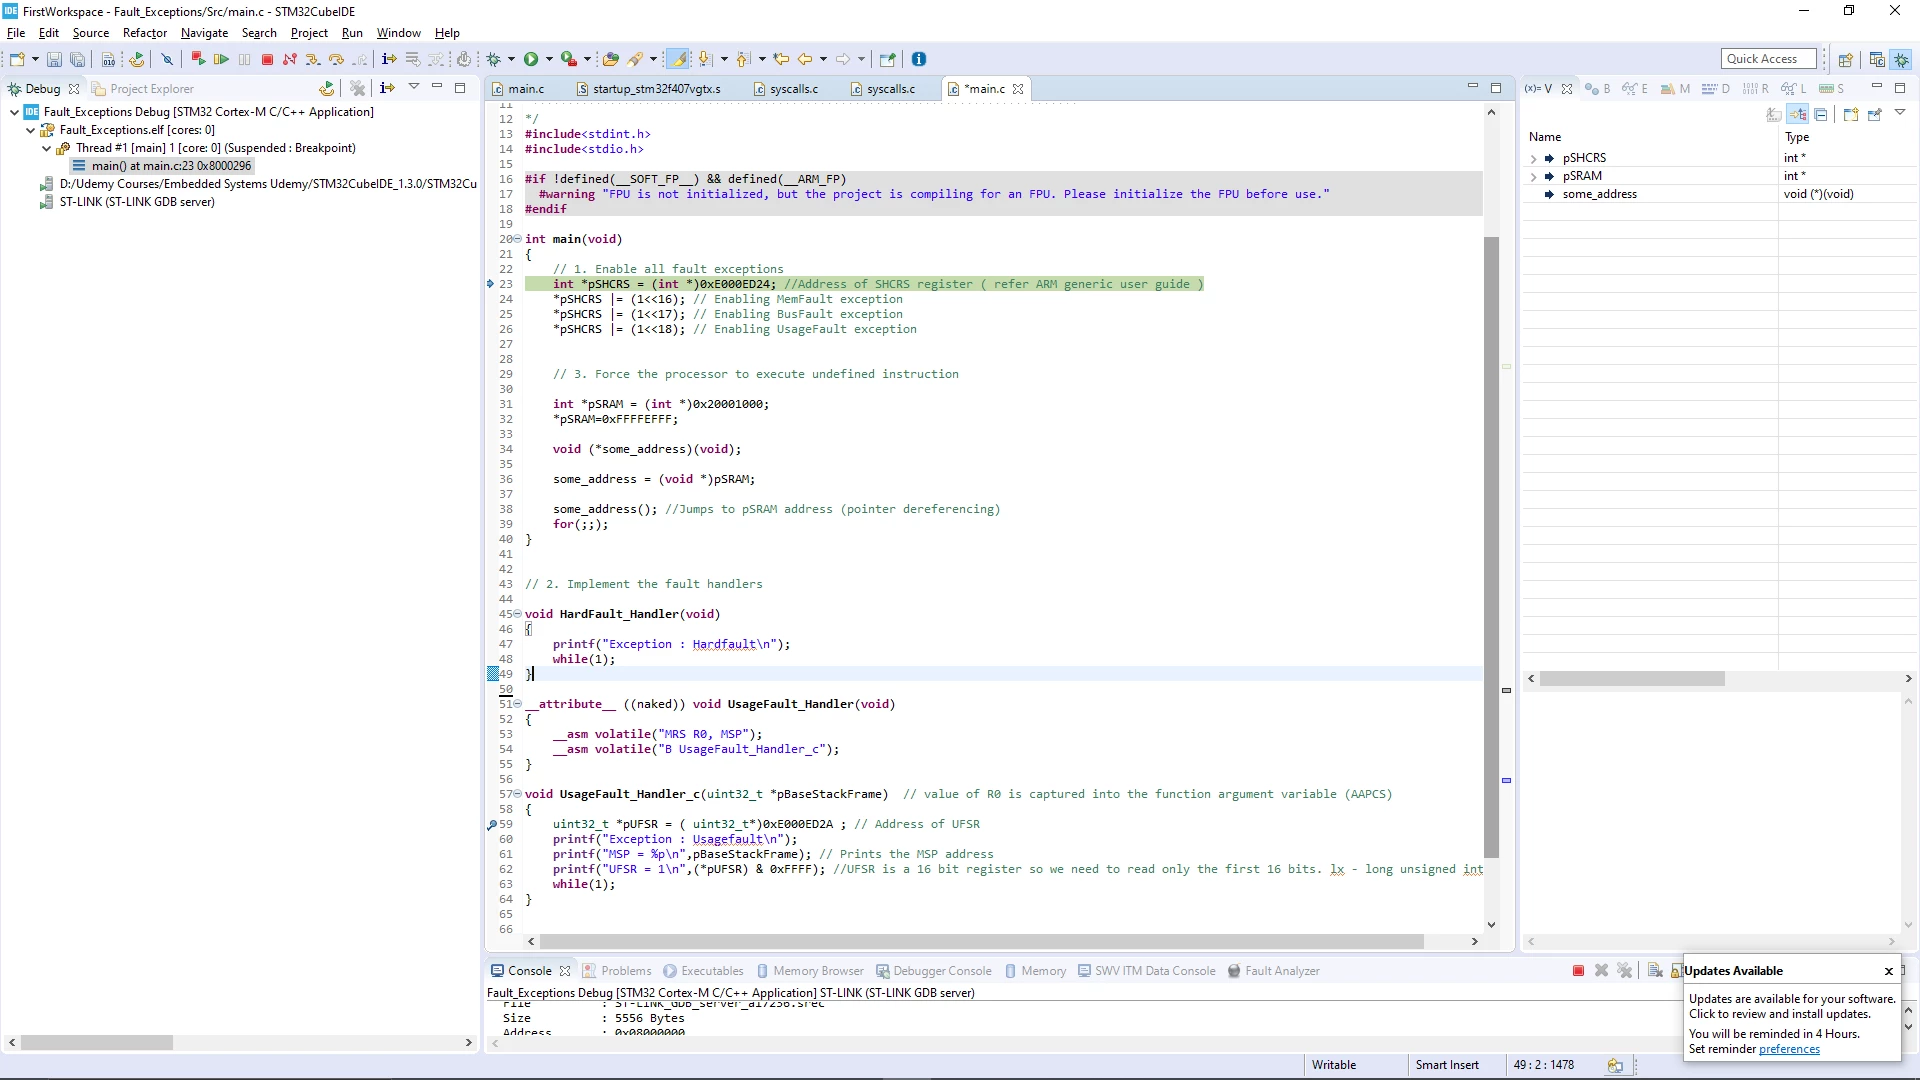Viewport: 1920px width, 1080px height.
Task: Click the red Terminate button in main toolbar
Action: coord(267,60)
